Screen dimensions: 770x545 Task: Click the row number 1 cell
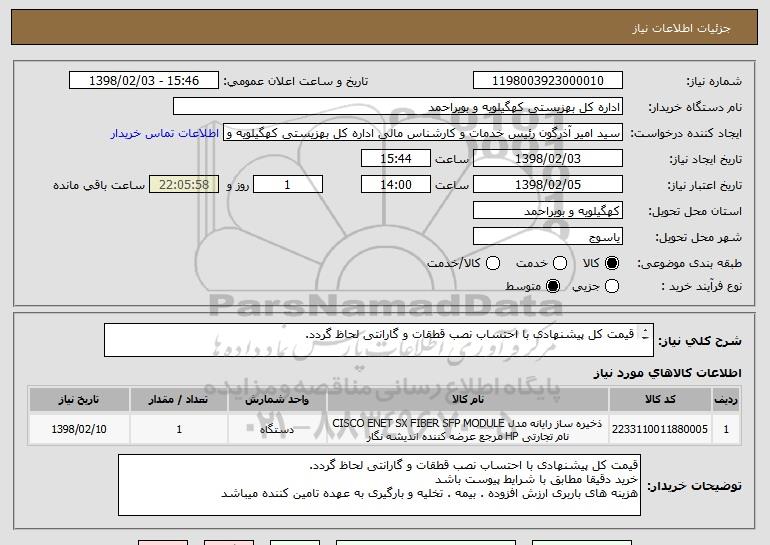tap(726, 429)
